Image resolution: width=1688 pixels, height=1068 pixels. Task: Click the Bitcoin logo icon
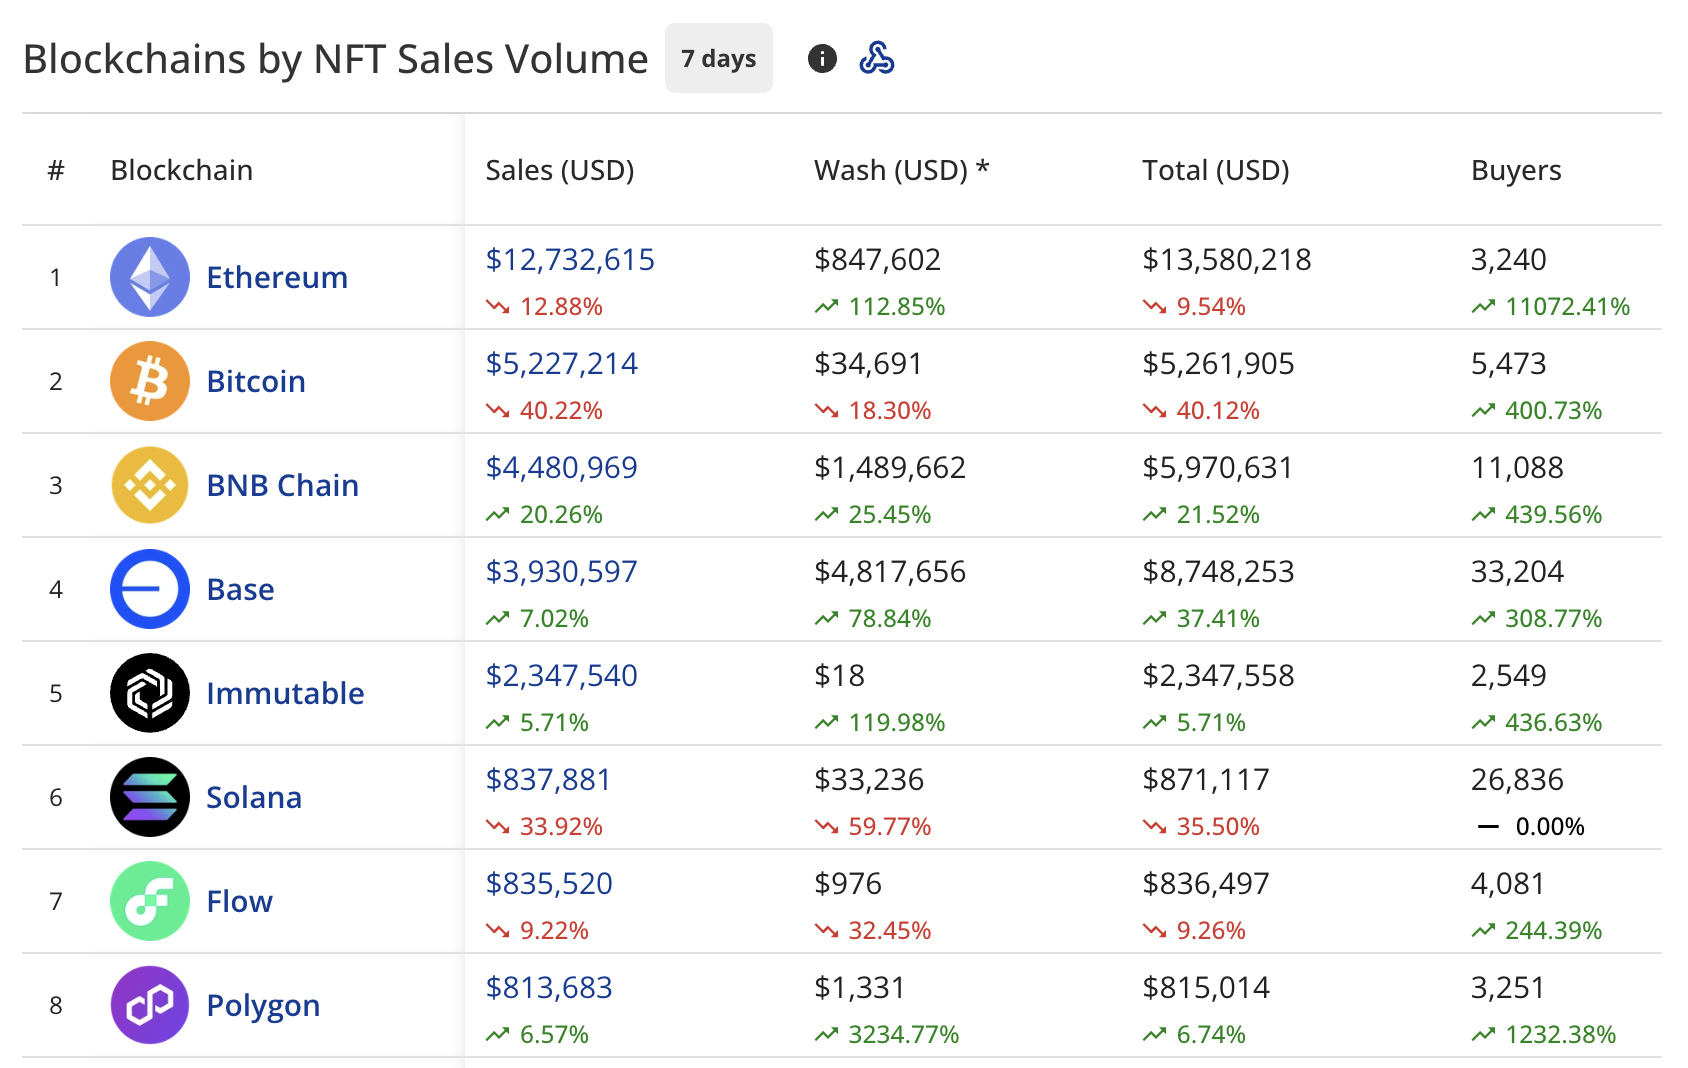(x=150, y=381)
